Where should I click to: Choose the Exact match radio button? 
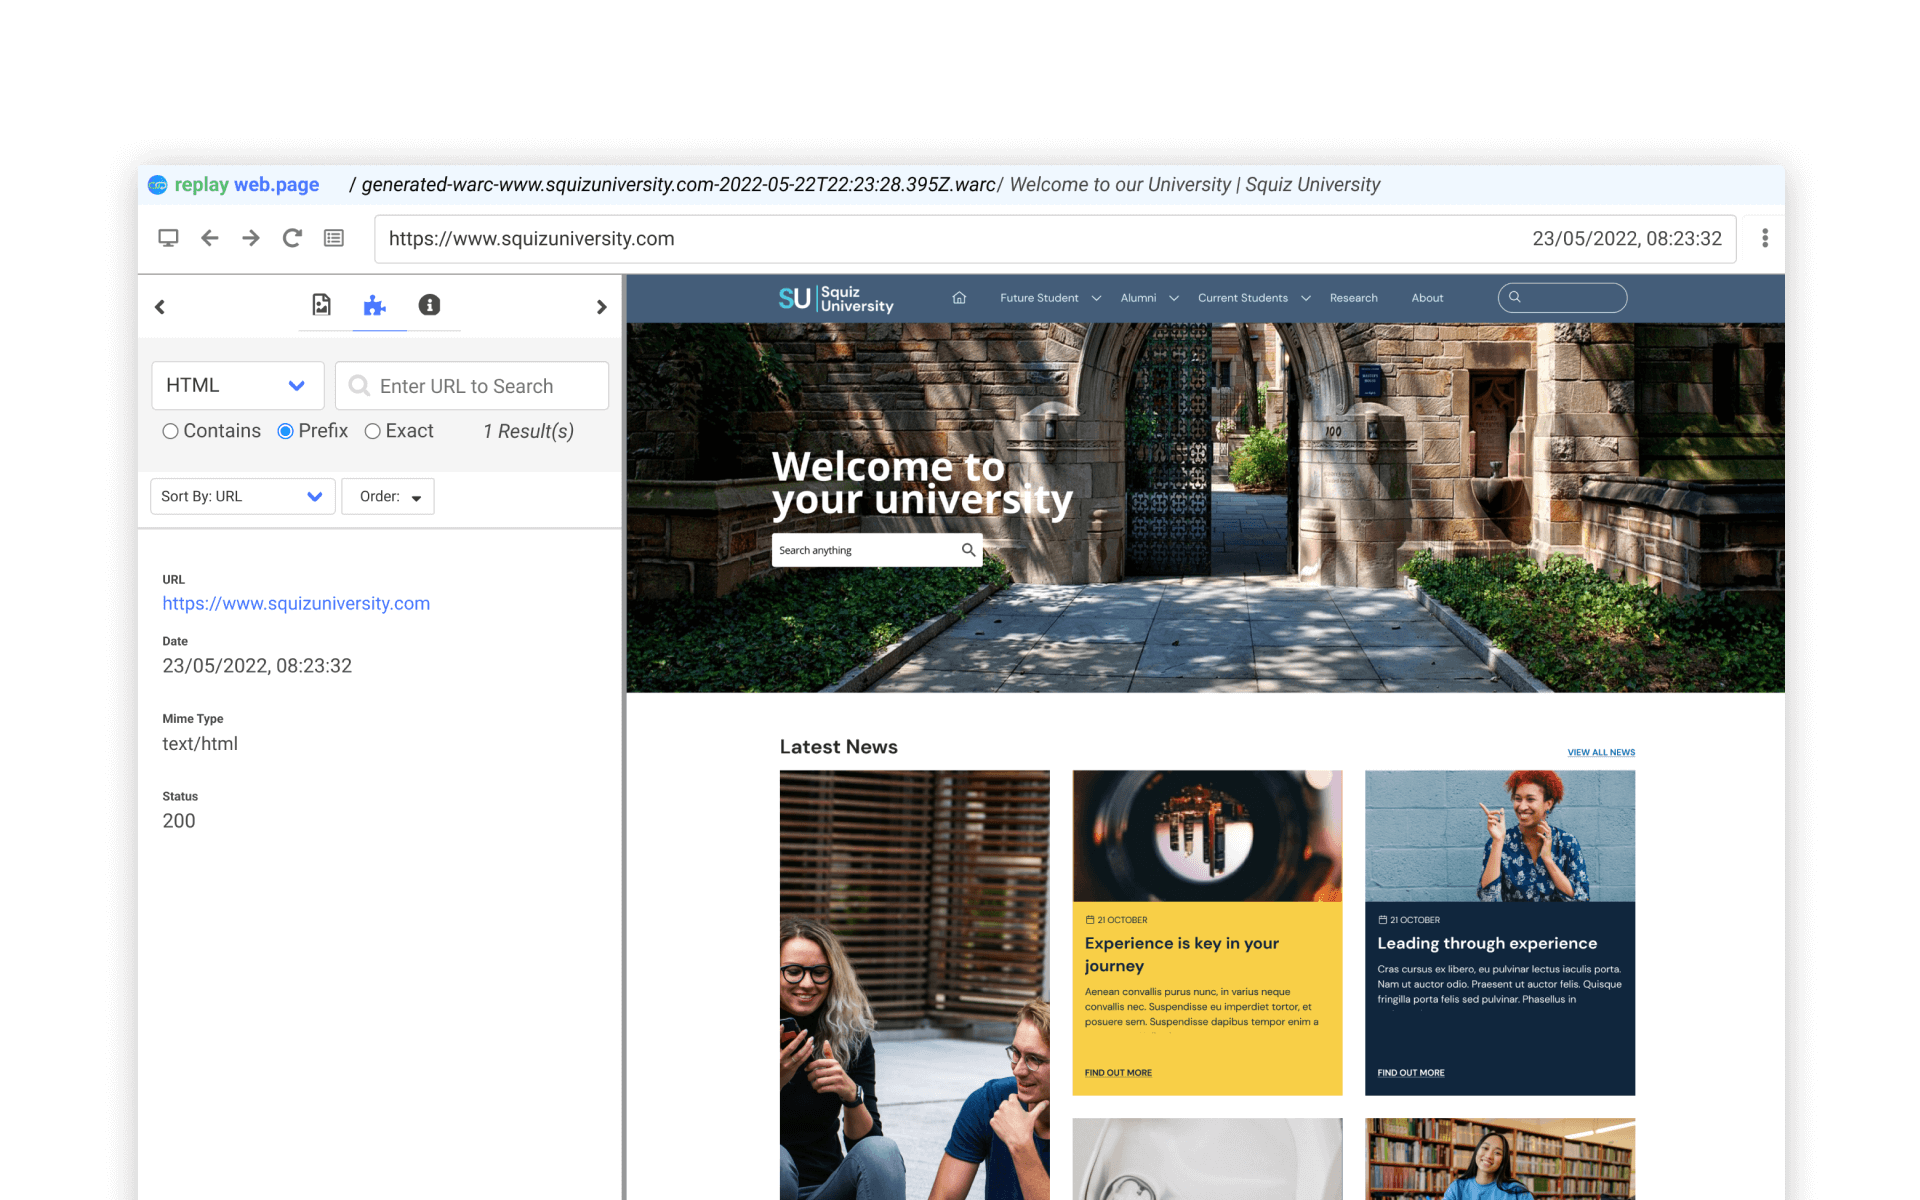coord(373,431)
